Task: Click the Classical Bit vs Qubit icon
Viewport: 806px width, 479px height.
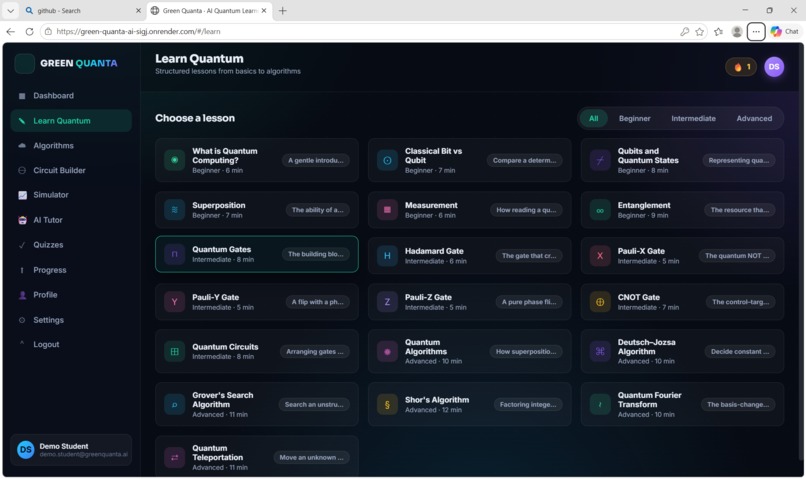Action: click(387, 160)
